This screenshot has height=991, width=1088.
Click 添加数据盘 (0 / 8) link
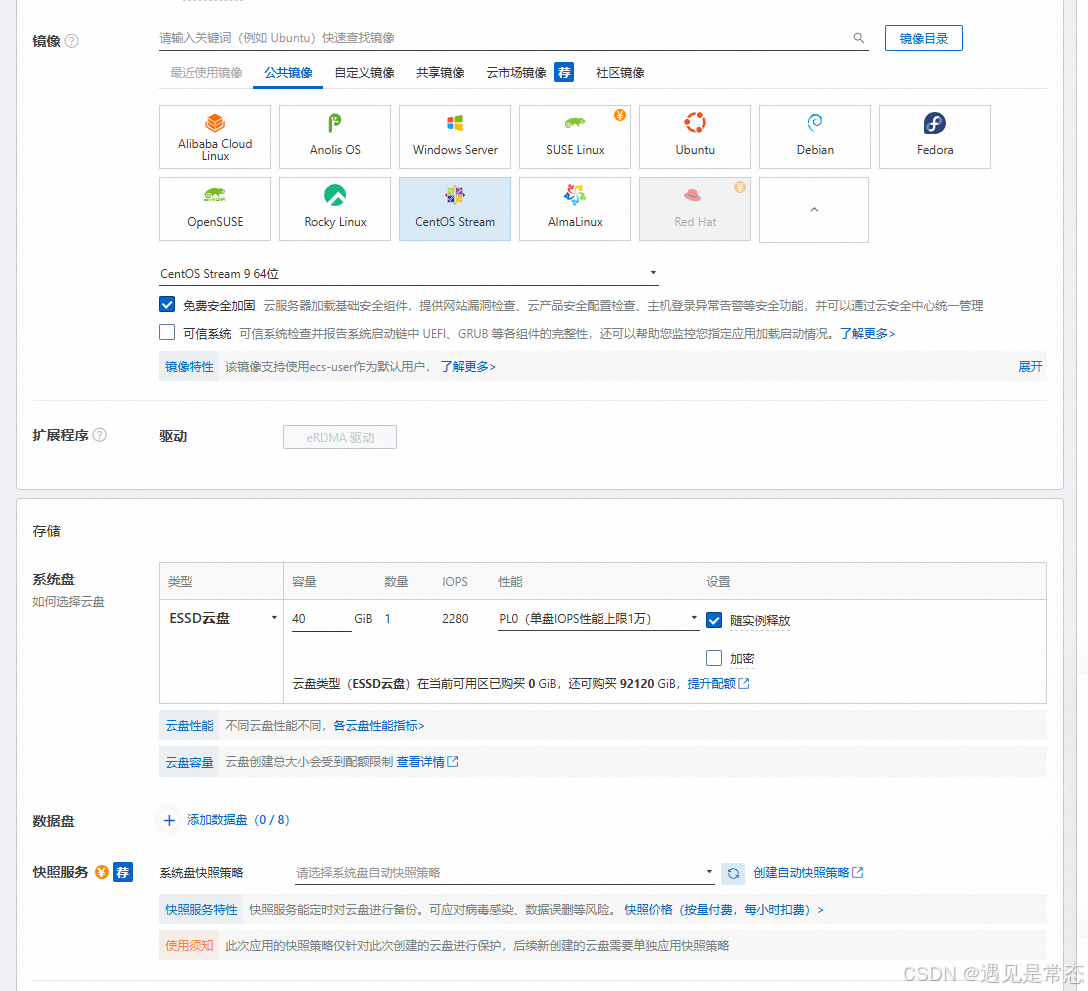pos(238,820)
